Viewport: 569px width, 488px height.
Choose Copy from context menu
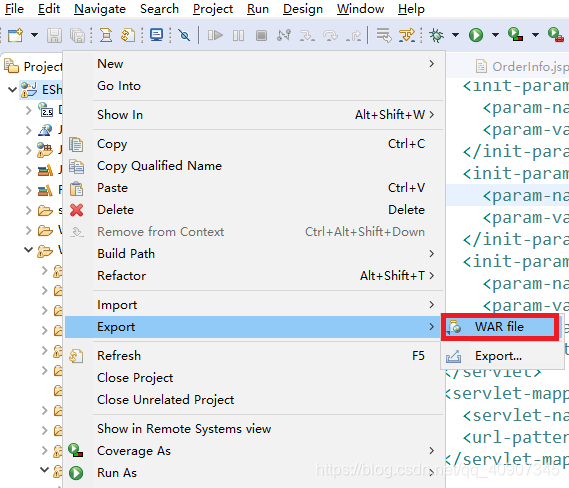point(254,144)
